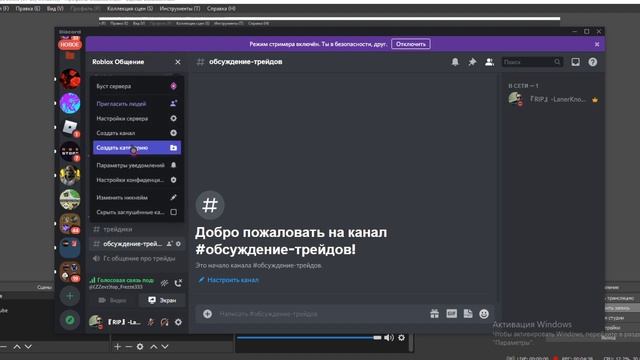
Task: Choose Изменить никнейм menu entry
Action: pyautogui.click(x=137, y=198)
